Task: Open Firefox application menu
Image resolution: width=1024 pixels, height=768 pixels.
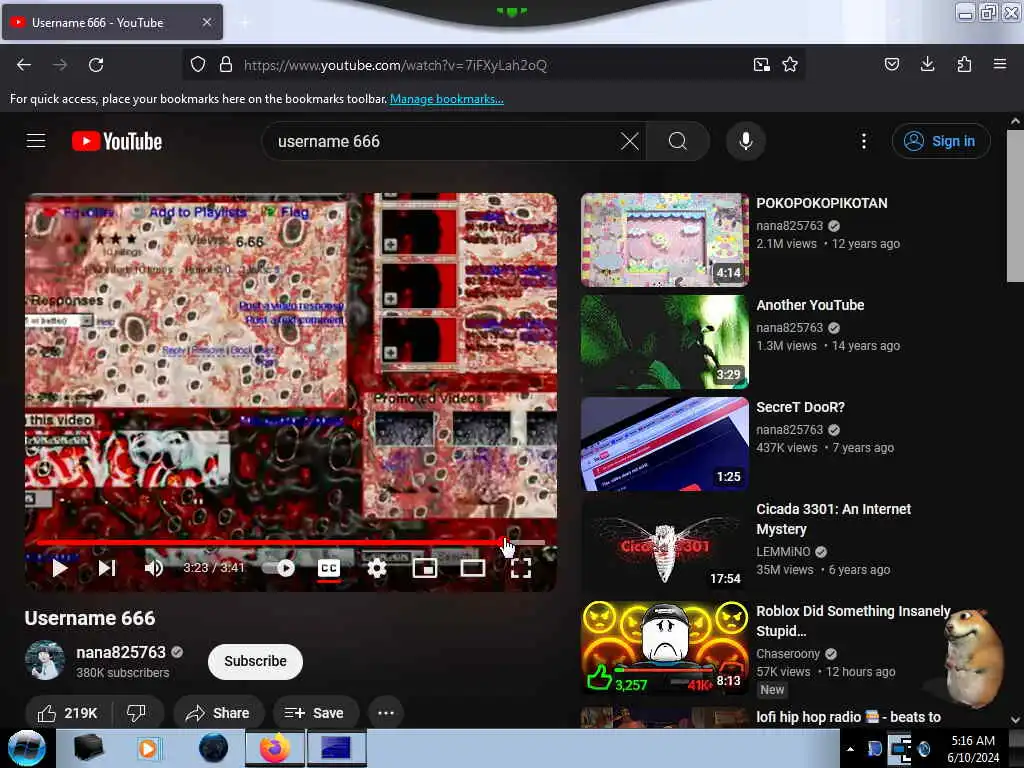Action: [1000, 65]
